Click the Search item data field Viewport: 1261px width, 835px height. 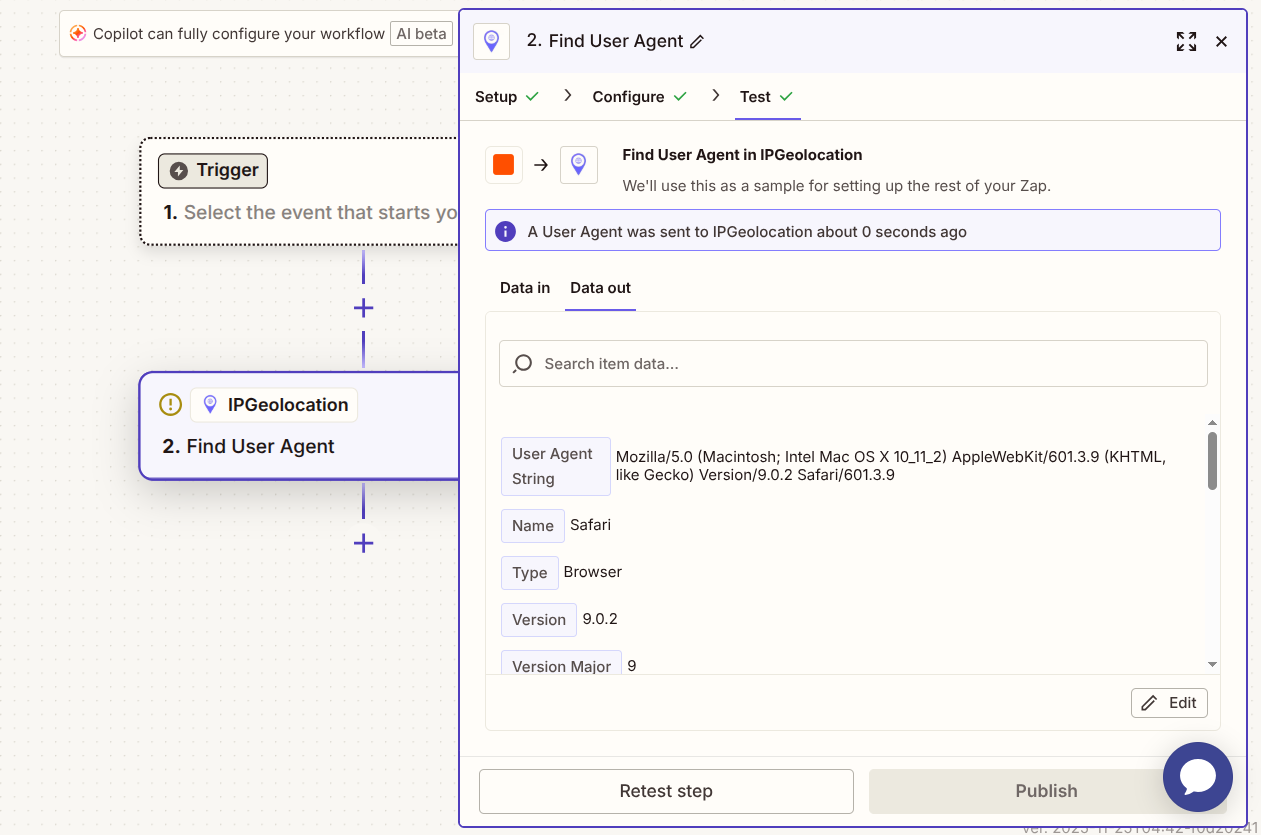[x=853, y=364]
